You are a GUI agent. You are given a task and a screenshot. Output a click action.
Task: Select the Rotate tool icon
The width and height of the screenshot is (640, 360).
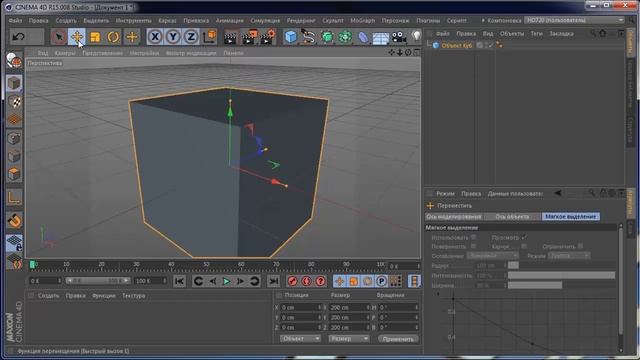pos(113,37)
